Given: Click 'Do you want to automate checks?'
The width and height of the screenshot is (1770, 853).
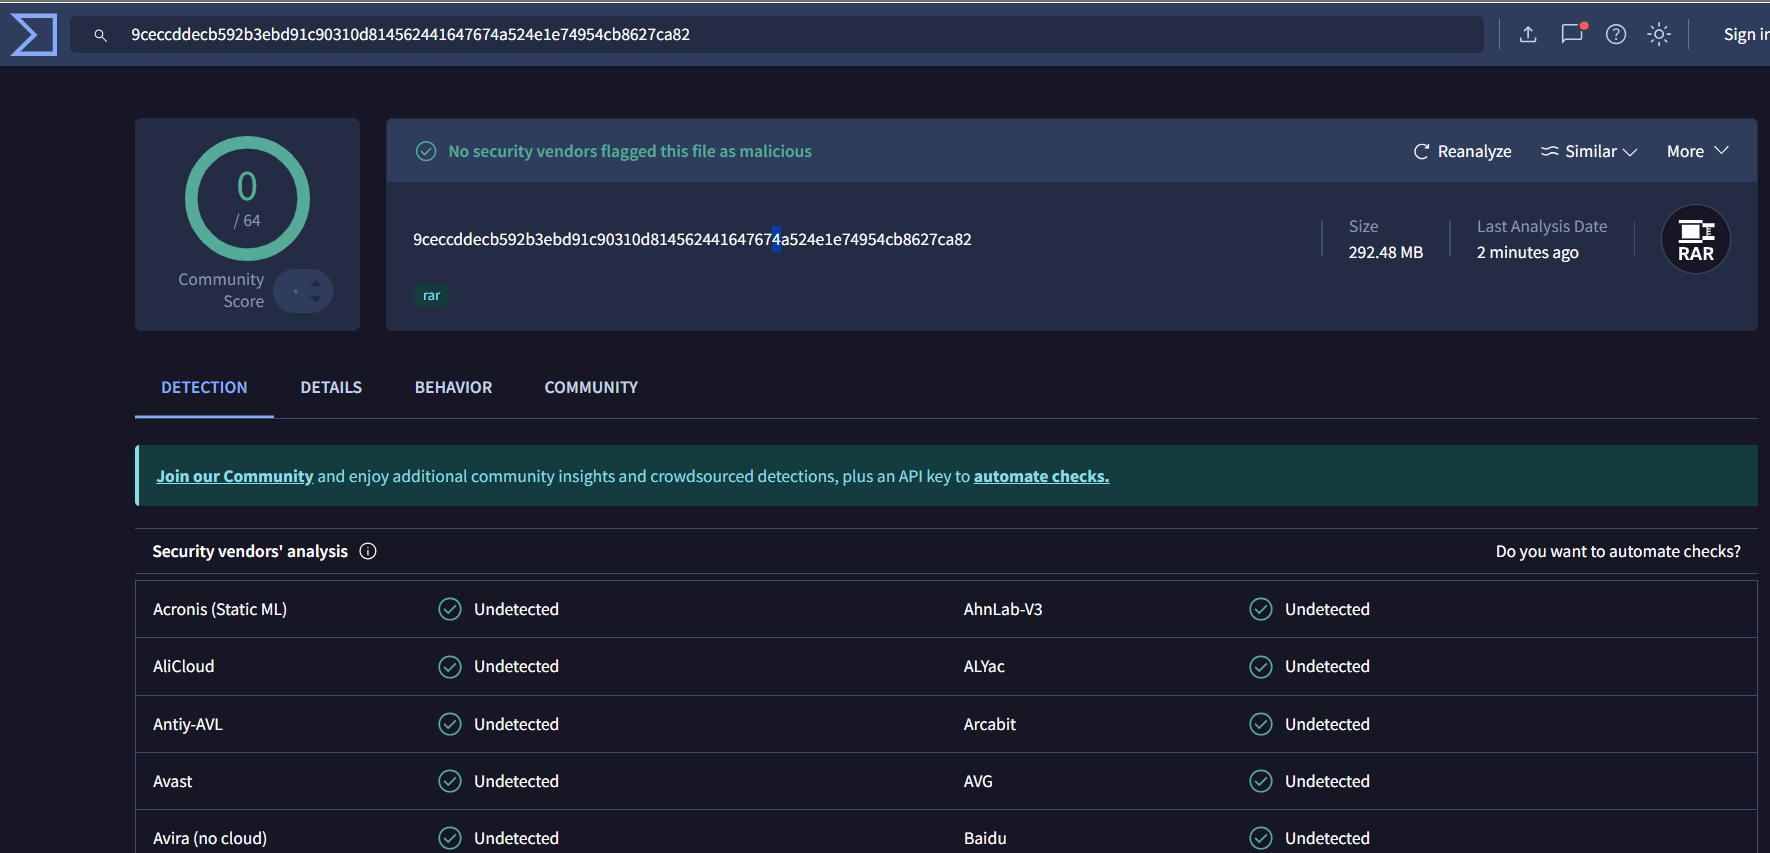Looking at the screenshot, I should [x=1618, y=551].
